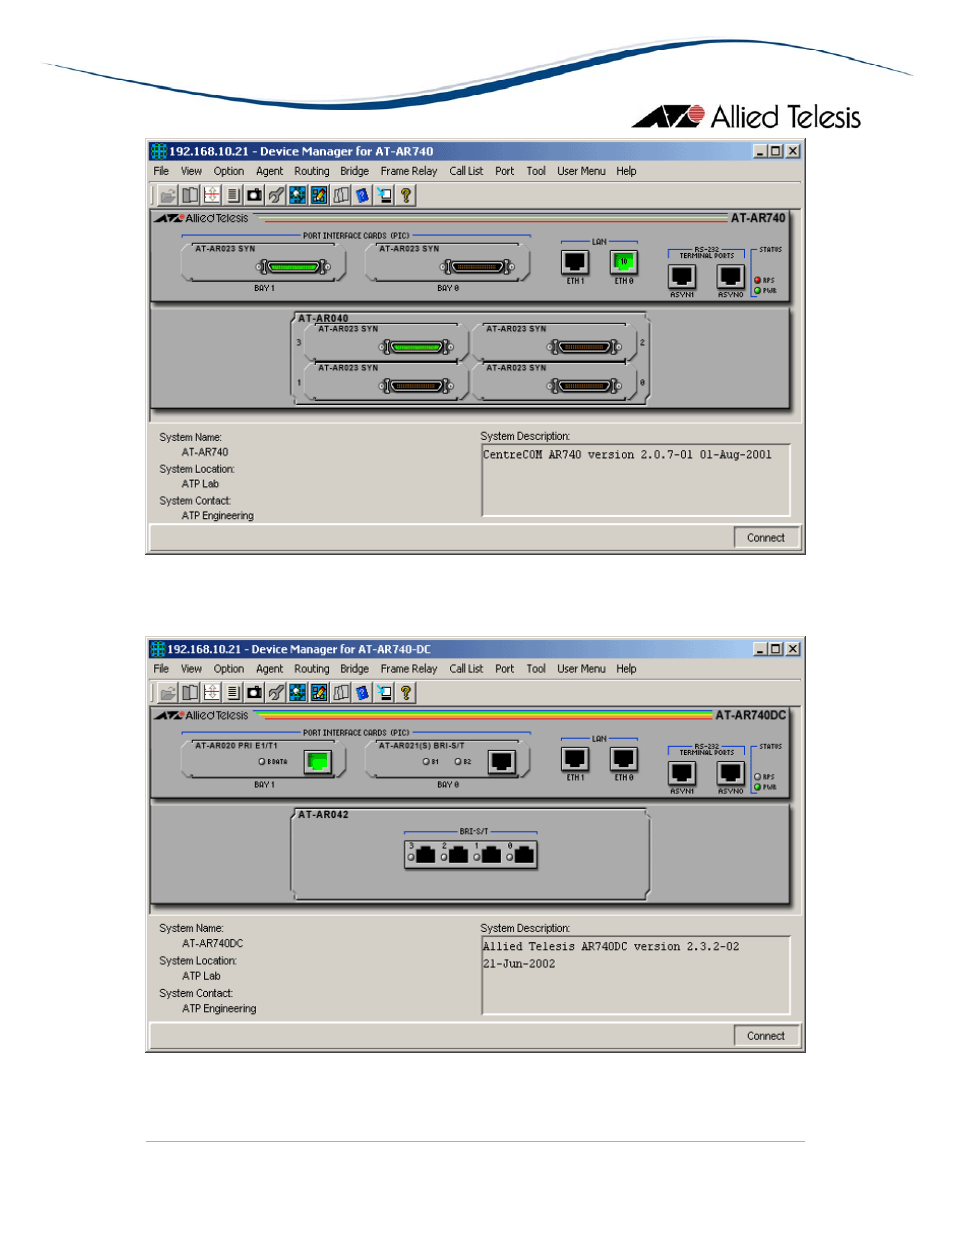The image size is (954, 1235).
Task: Click the blue network map icon in AT-AR740 toolbar
Action: click(x=298, y=195)
